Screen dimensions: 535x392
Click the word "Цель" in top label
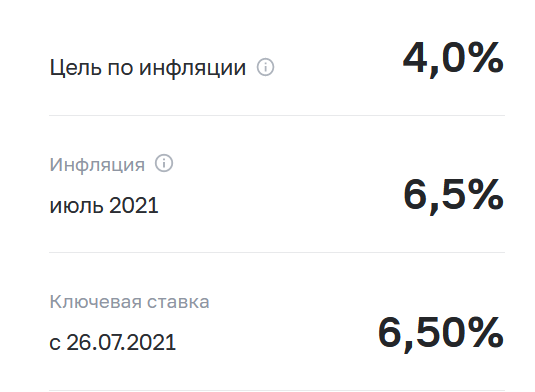76,68
